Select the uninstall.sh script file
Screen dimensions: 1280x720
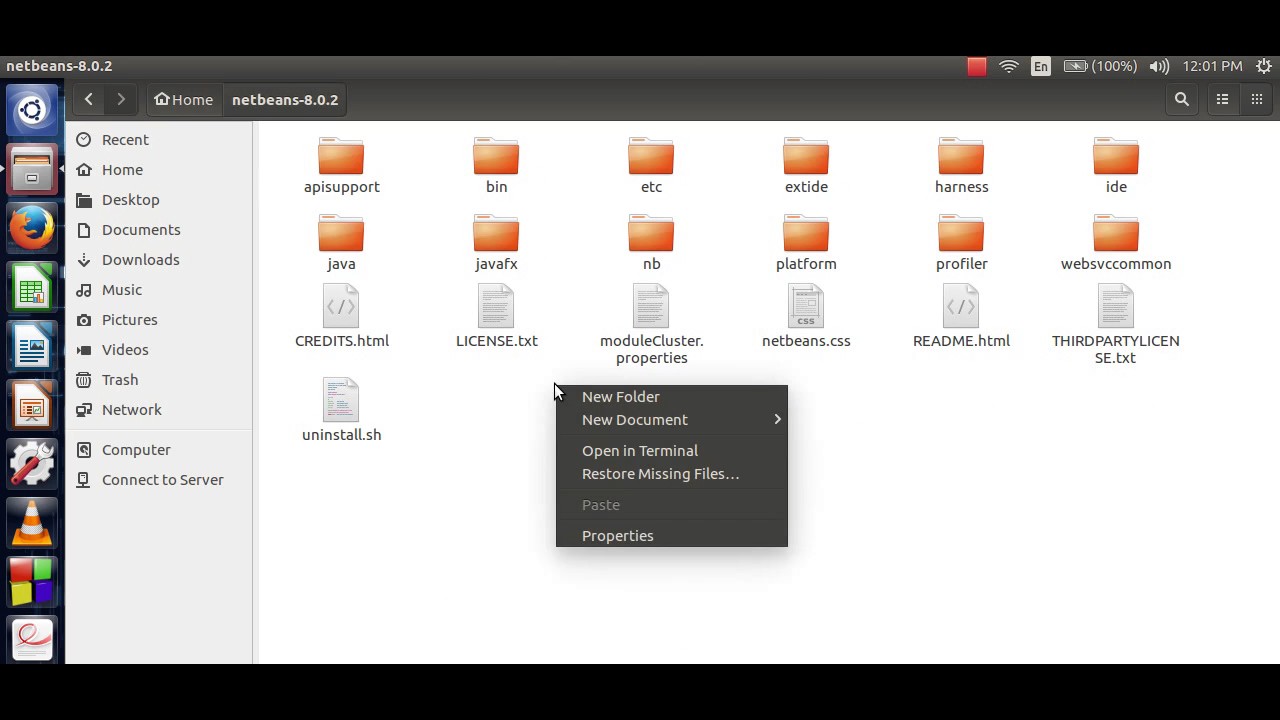click(341, 410)
